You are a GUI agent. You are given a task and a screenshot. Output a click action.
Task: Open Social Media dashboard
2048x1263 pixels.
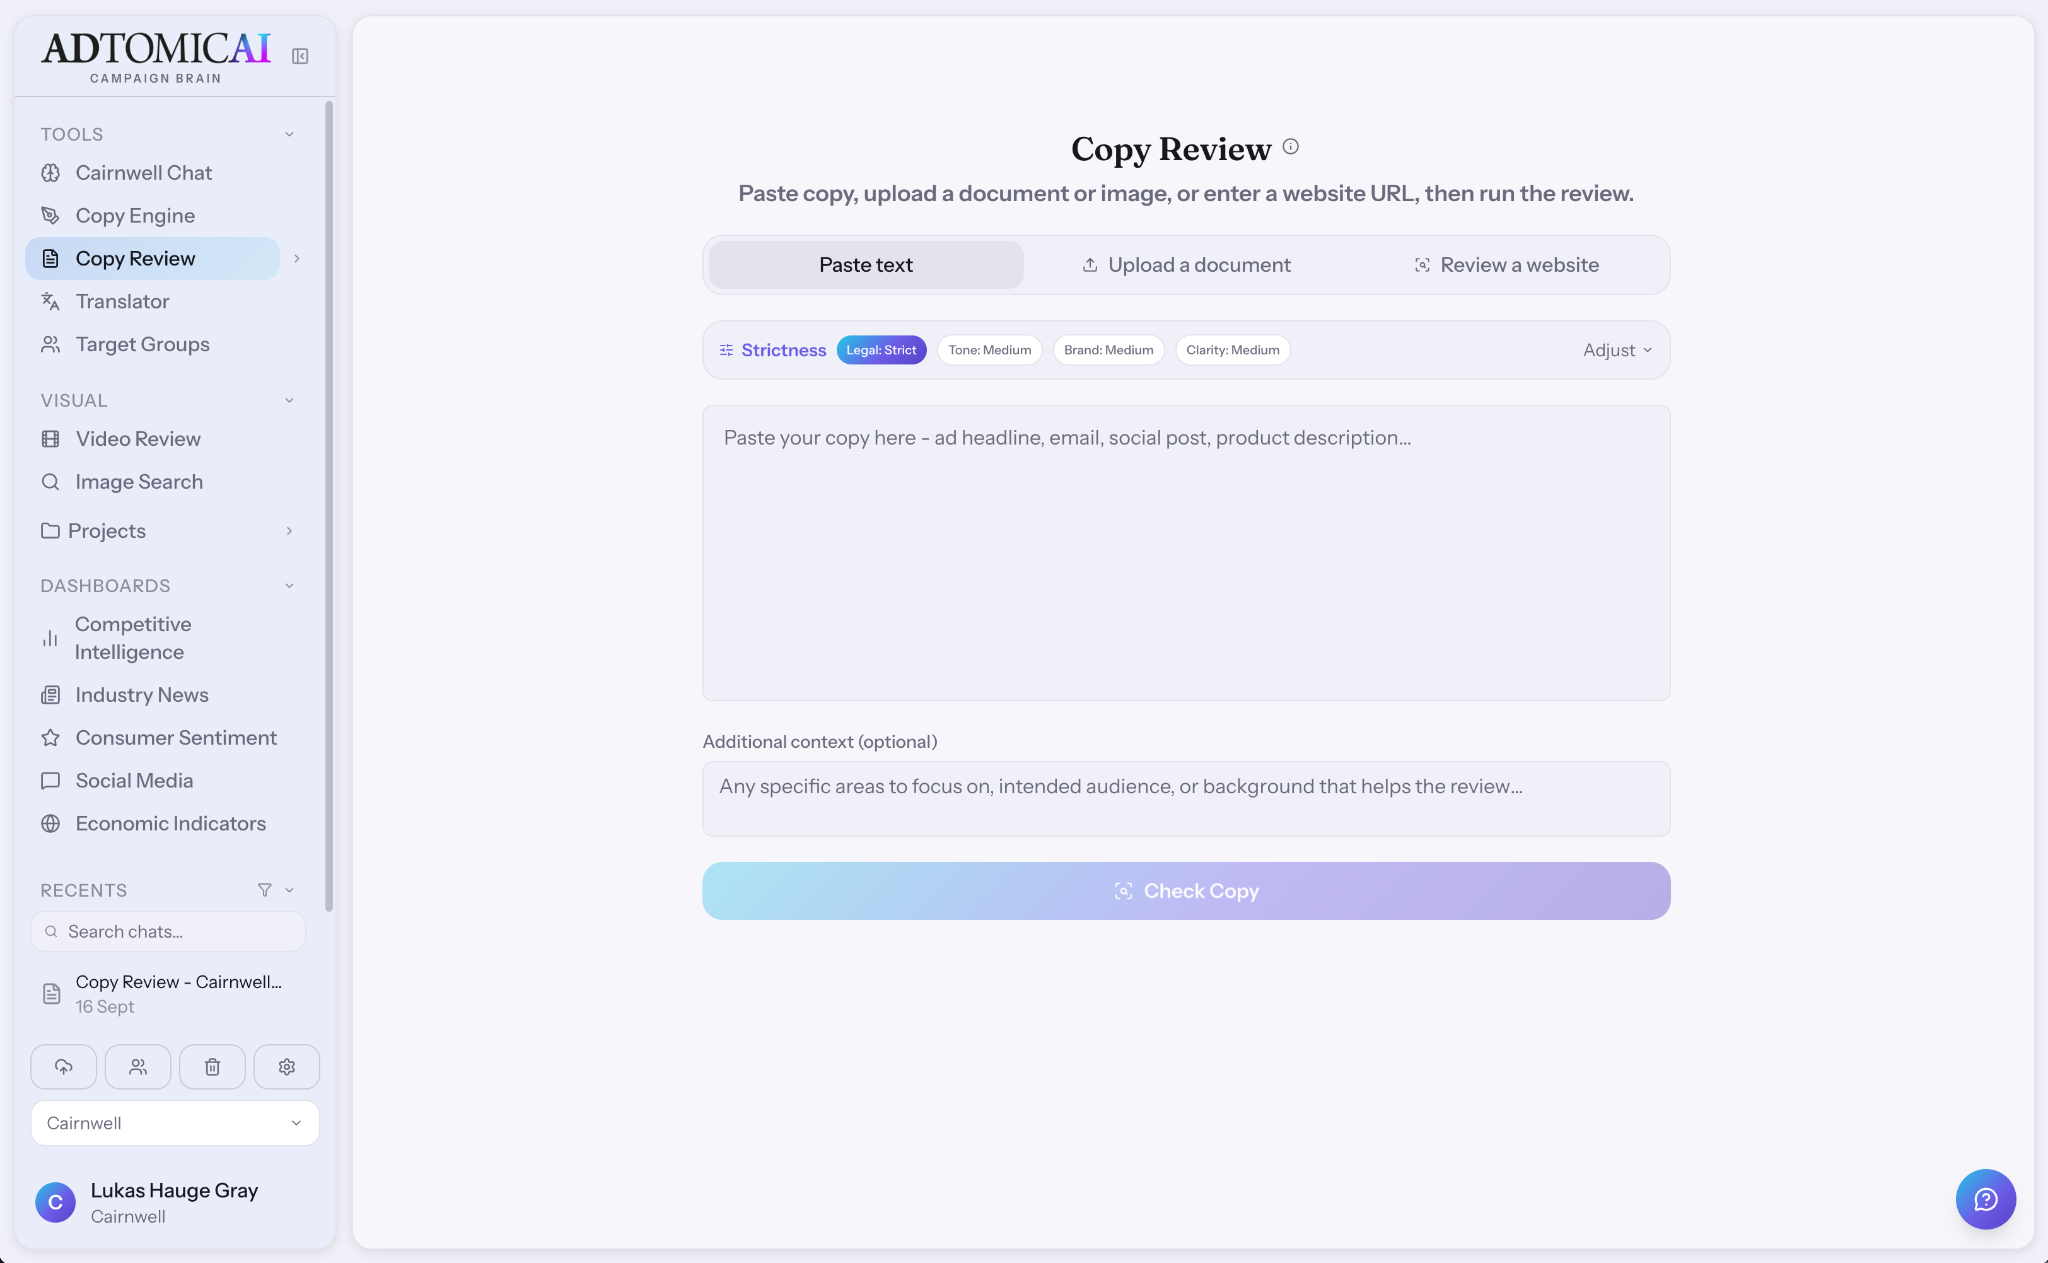(153, 781)
